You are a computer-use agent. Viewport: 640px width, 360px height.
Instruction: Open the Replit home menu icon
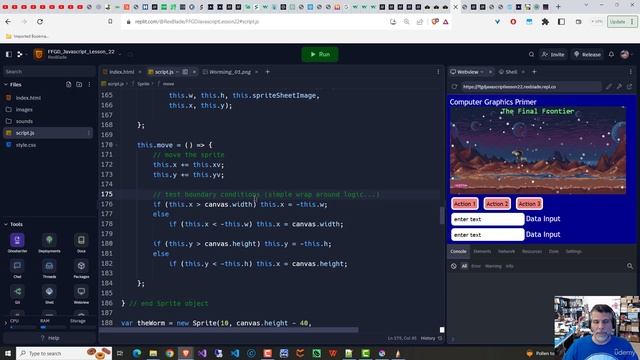20,54
